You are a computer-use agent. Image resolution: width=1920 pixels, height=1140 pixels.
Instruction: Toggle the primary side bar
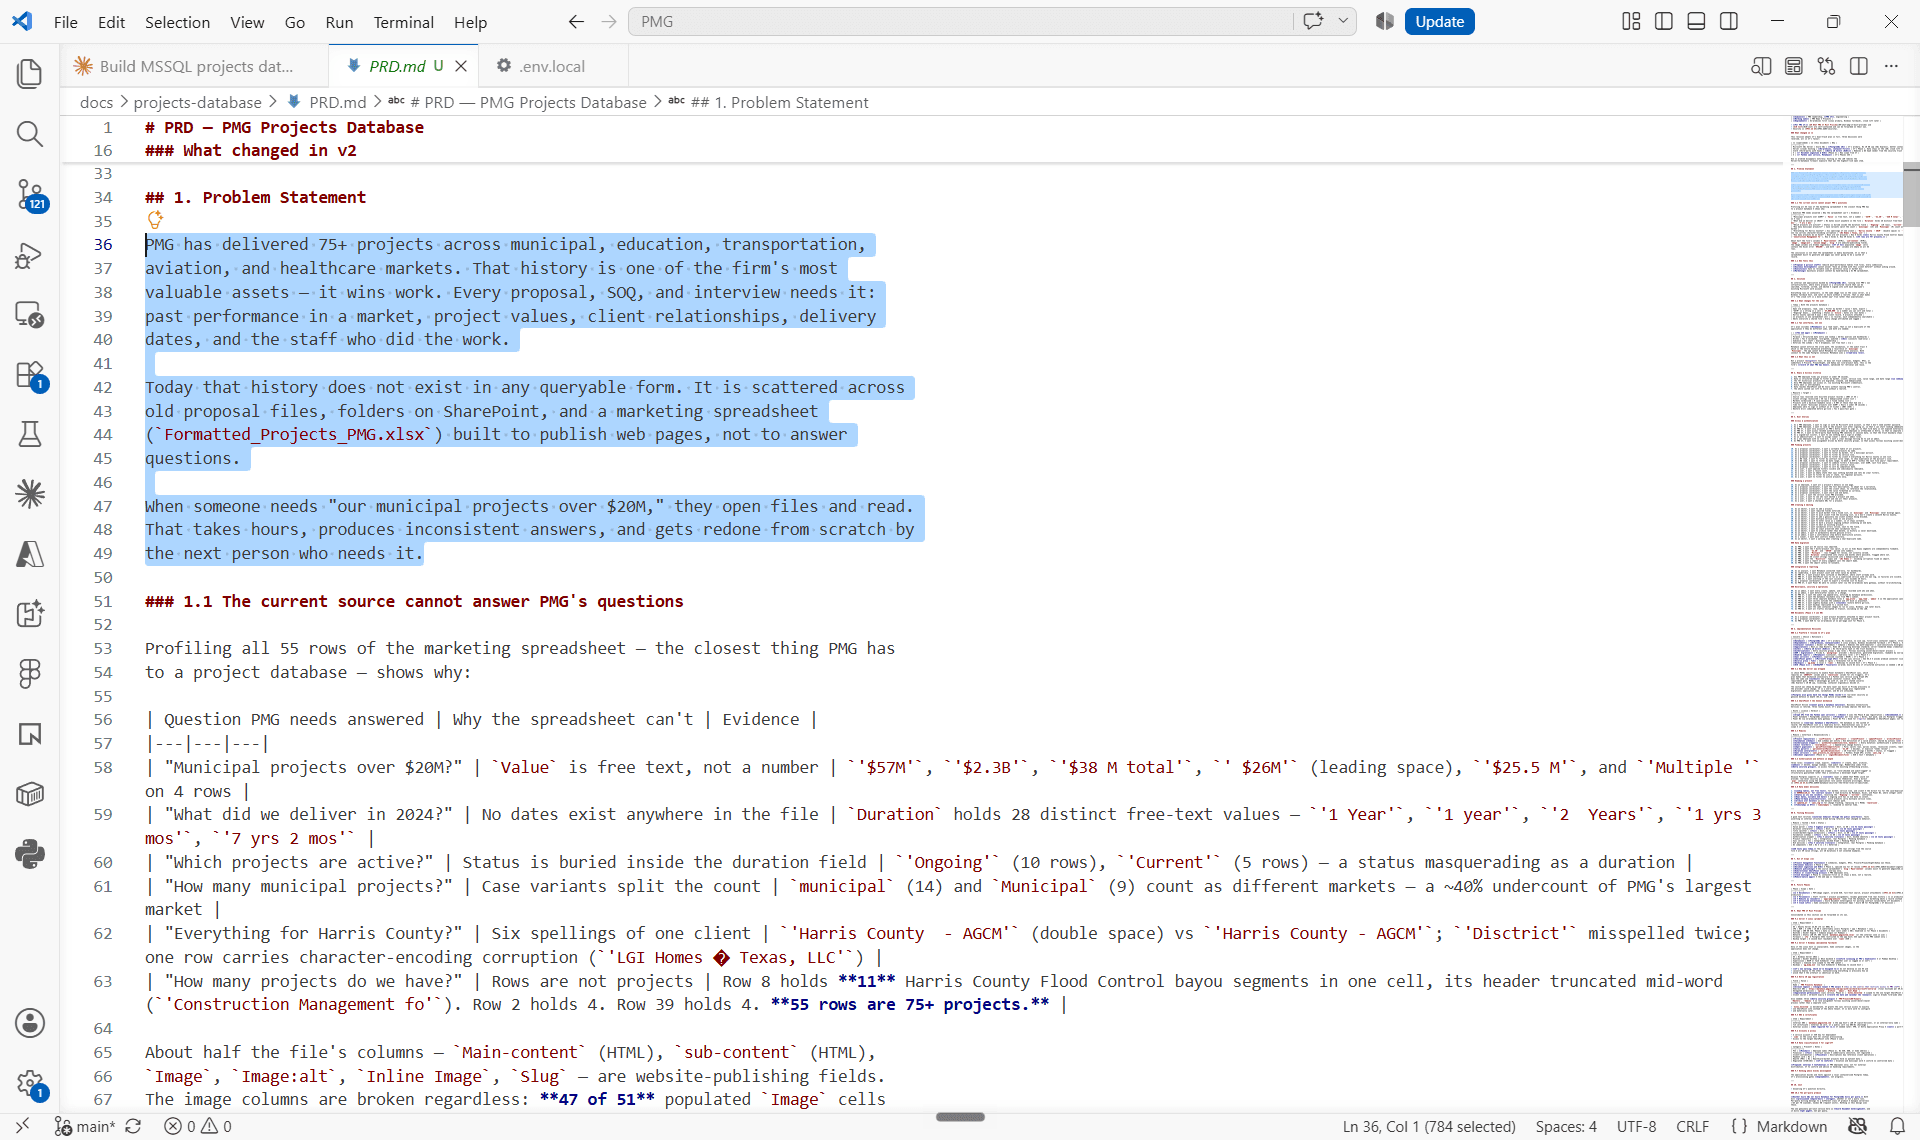pos(1664,22)
